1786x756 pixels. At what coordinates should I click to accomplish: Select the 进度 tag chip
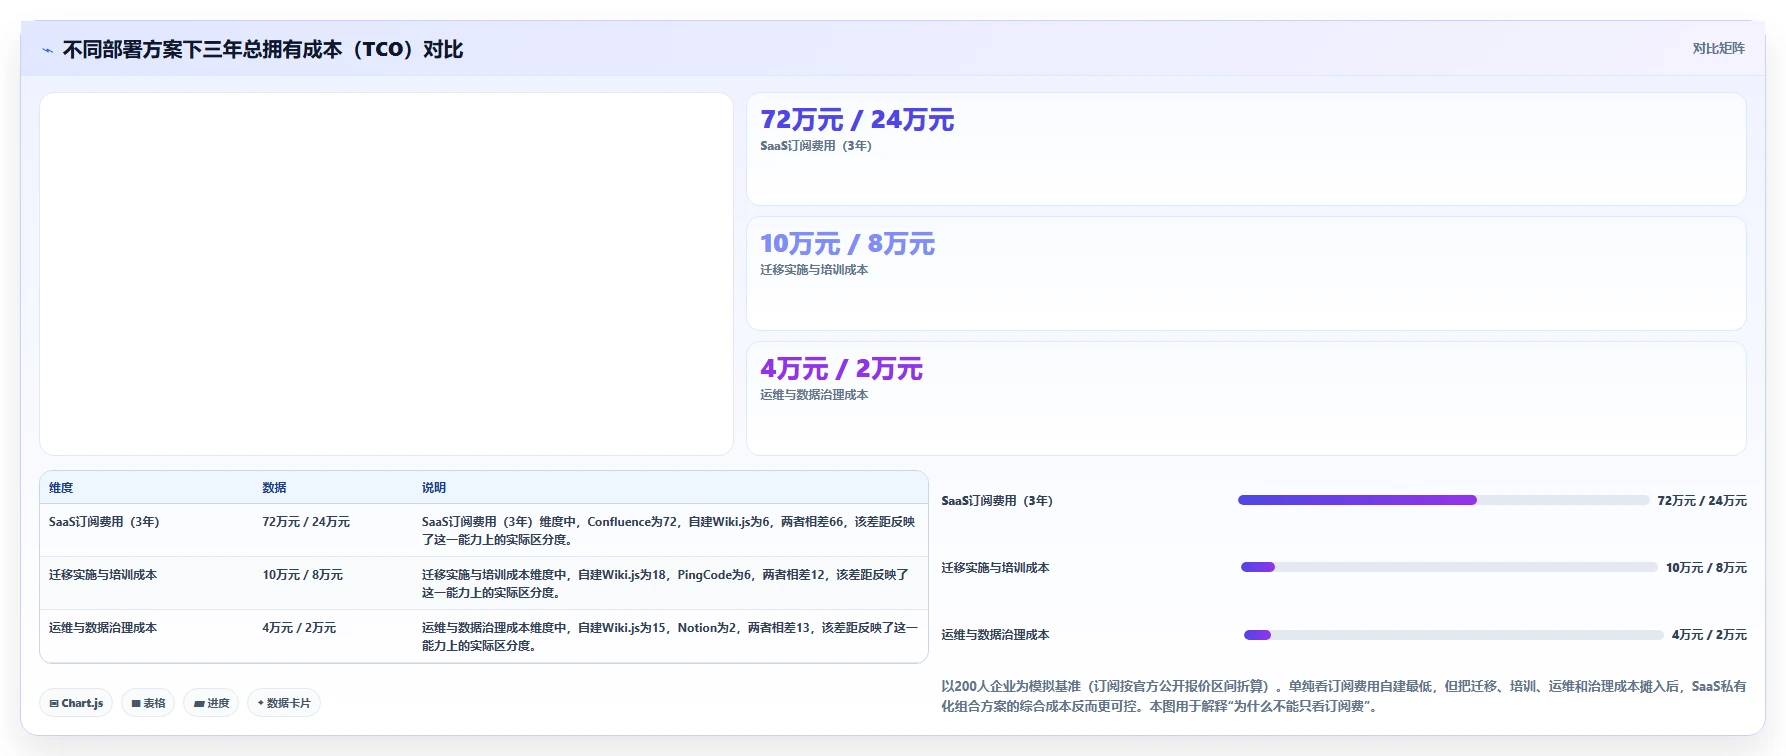[211, 703]
